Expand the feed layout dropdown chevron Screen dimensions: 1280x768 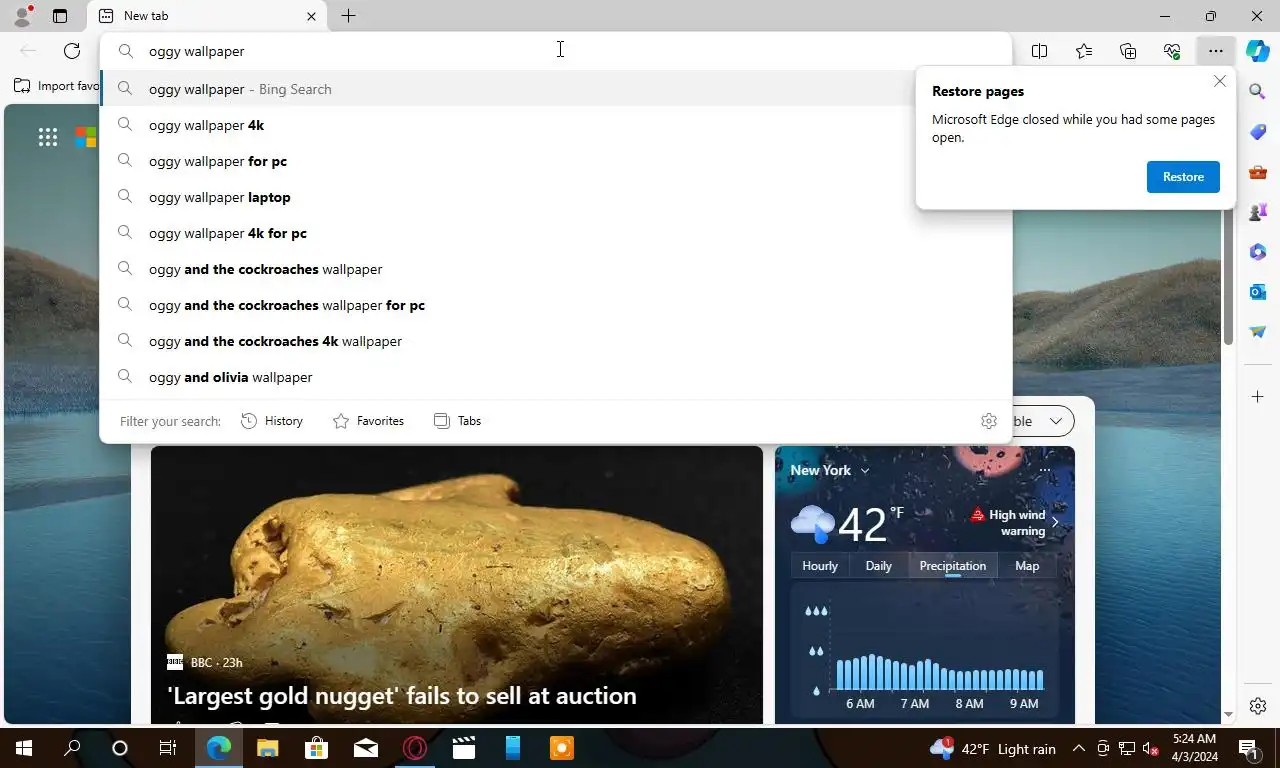pos(1055,421)
